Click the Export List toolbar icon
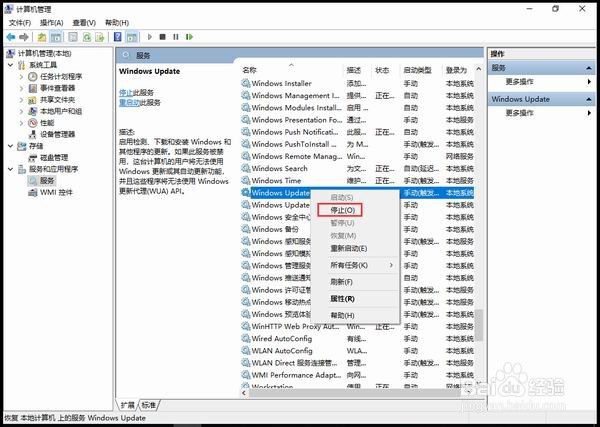 pyautogui.click(x=100, y=37)
